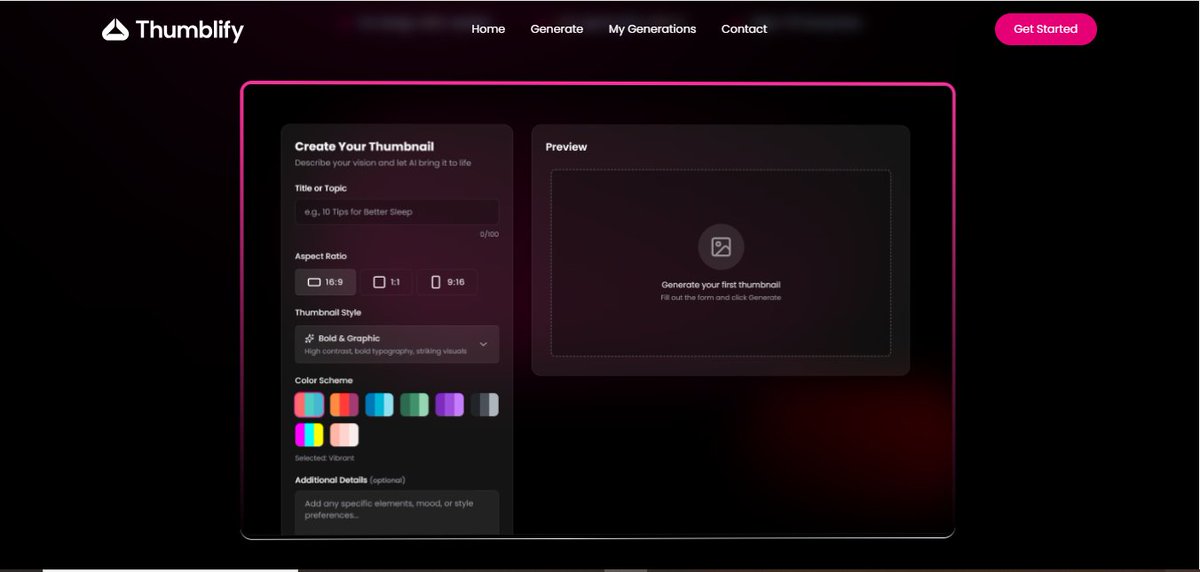Open the Generate nav item
Viewport: 1200px width, 572px height.
557,29
